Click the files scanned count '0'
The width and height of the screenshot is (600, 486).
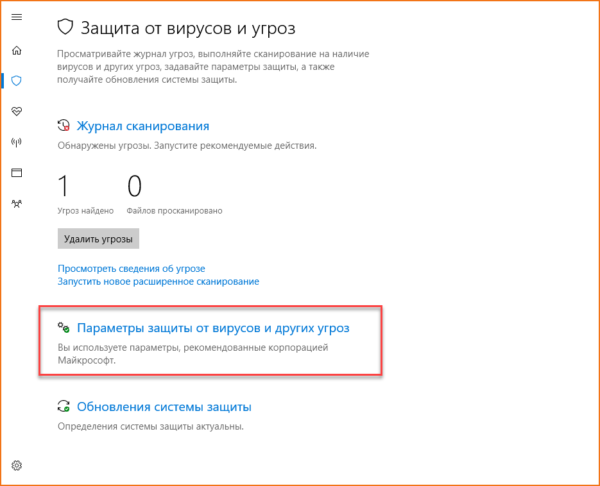click(x=134, y=186)
